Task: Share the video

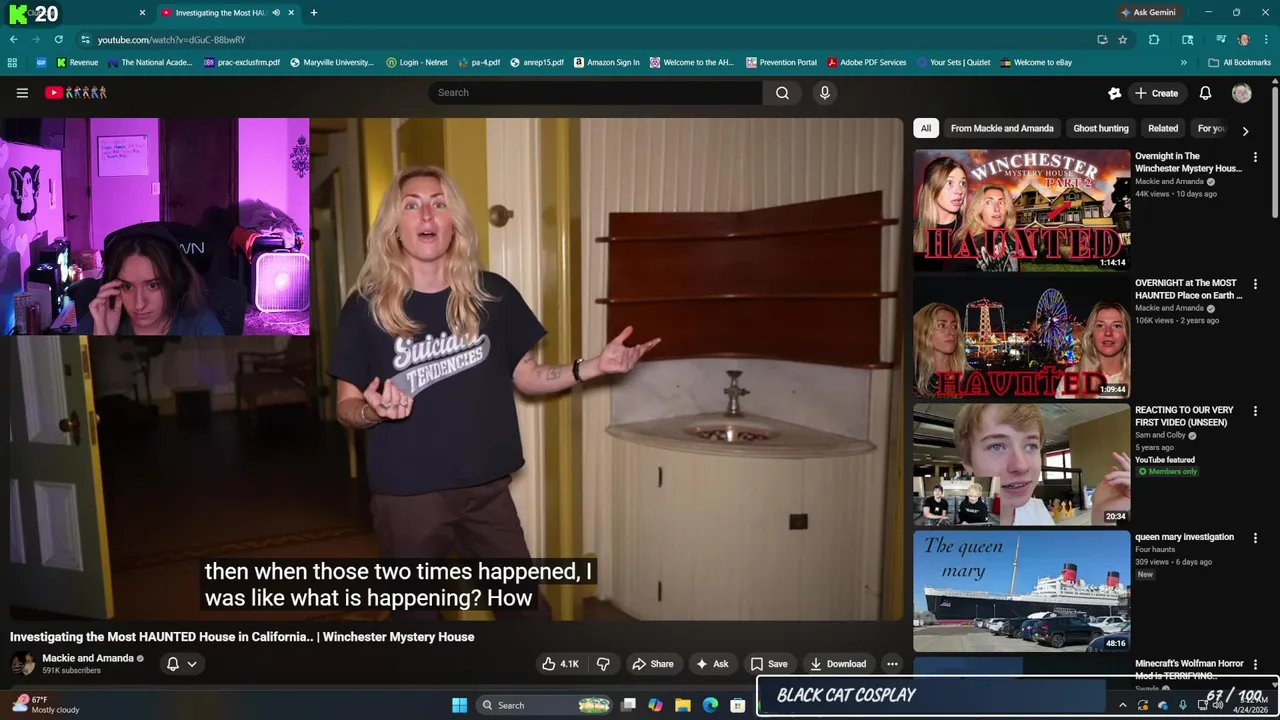Action: [x=652, y=664]
